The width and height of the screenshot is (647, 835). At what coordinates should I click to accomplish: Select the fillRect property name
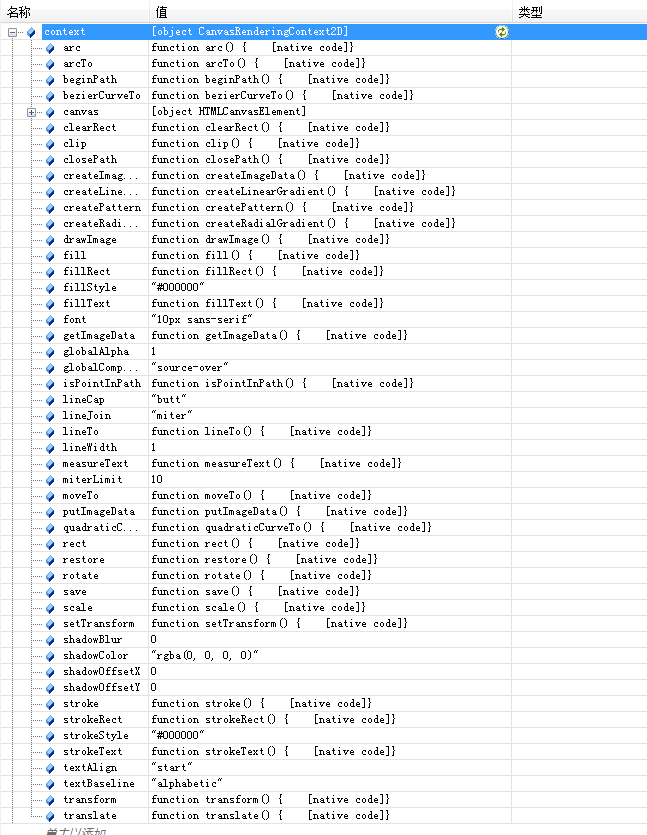tap(87, 272)
